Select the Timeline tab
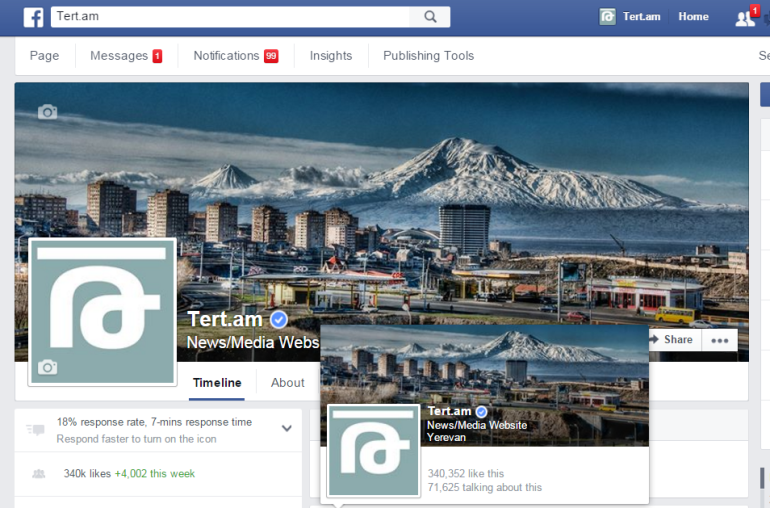 pos(217,383)
